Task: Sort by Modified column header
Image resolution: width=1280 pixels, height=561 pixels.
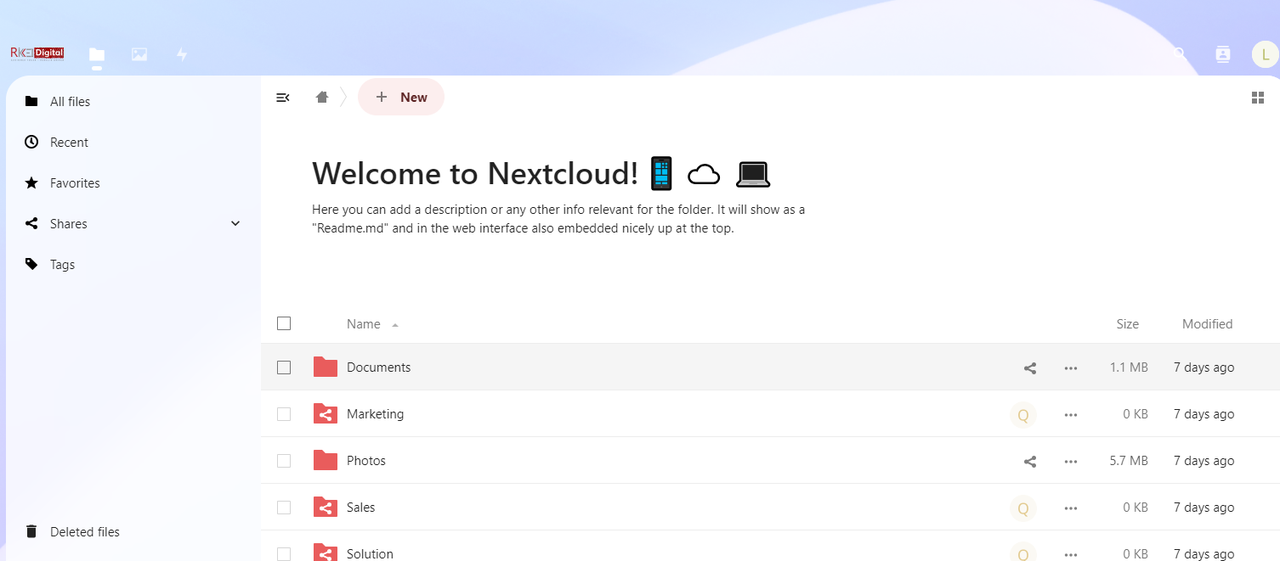Action: [x=1207, y=324]
